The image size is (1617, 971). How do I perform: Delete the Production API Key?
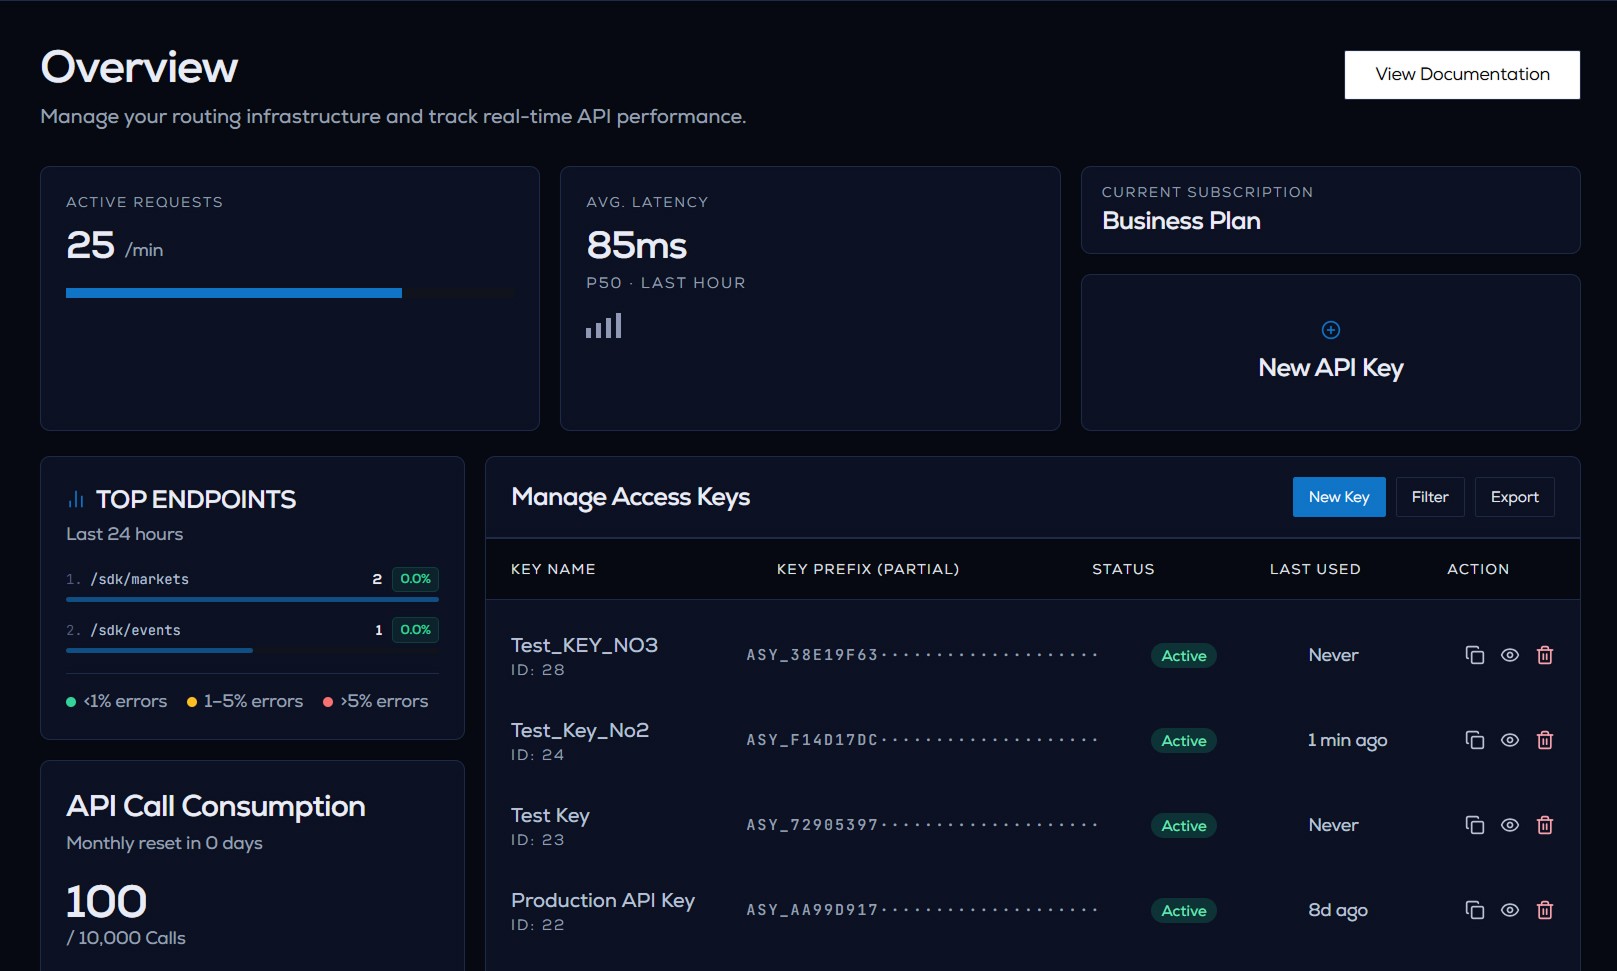pos(1545,910)
